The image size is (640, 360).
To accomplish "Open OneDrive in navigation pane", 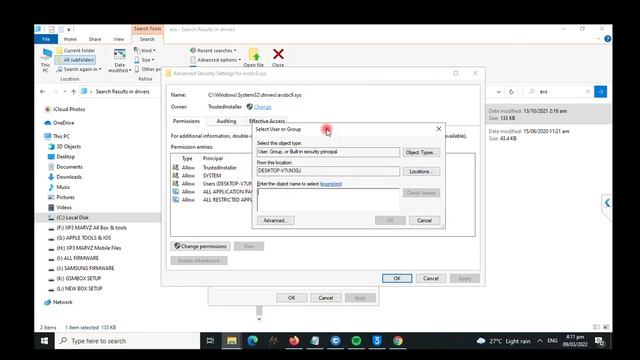I will pos(60,123).
